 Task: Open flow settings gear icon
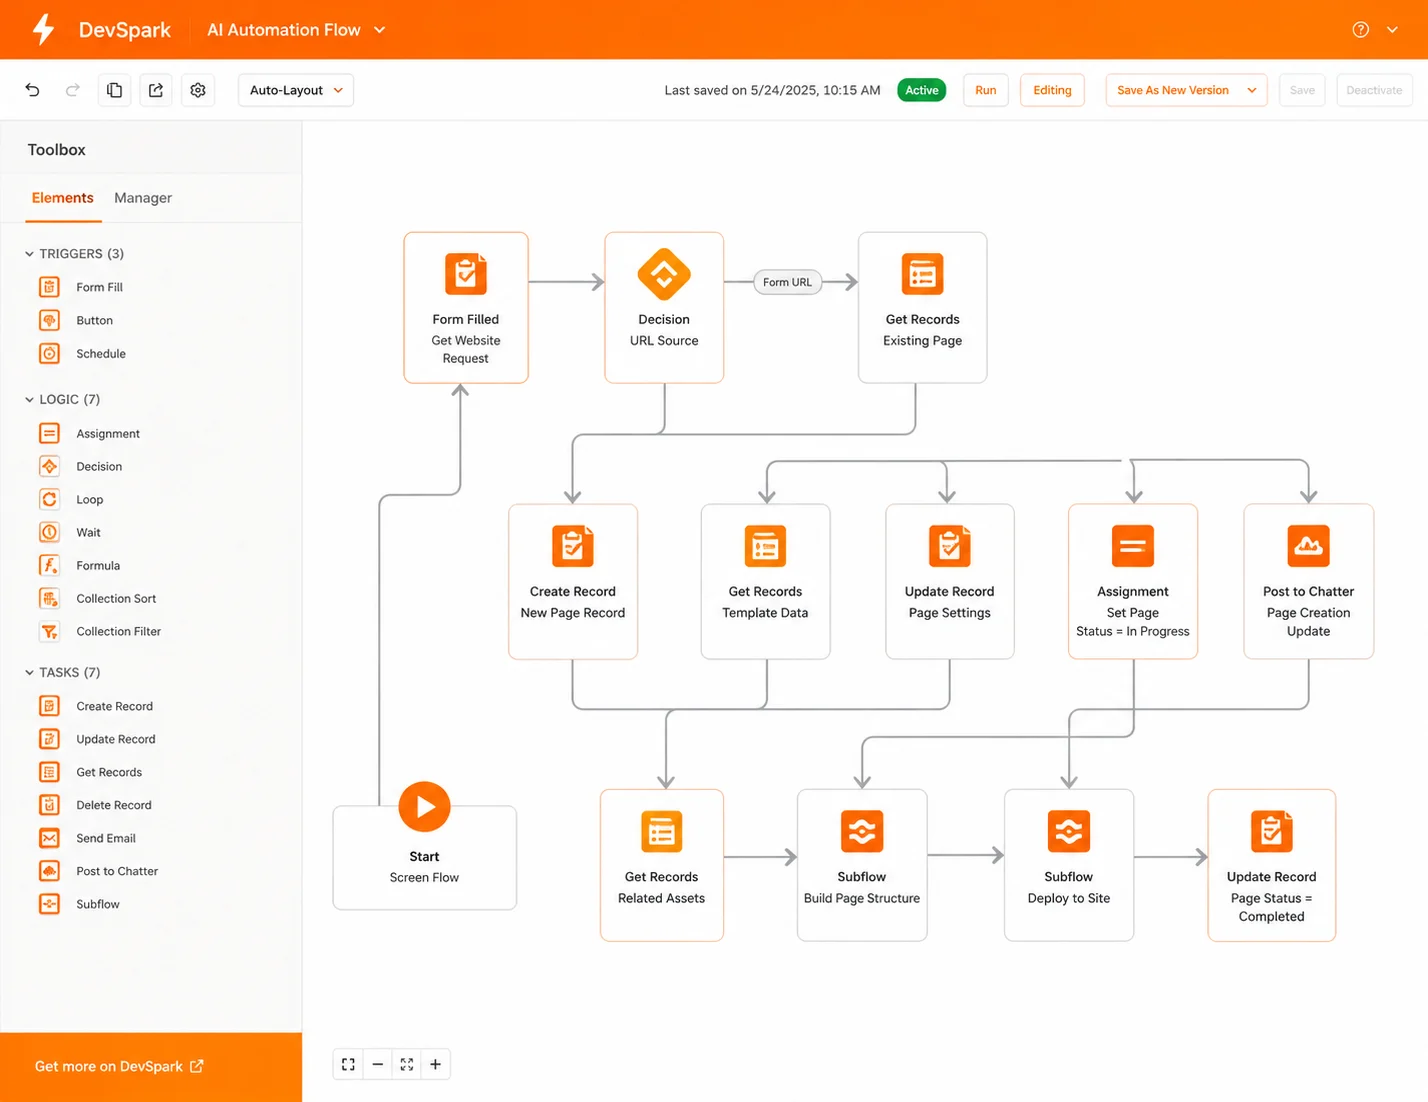click(x=198, y=90)
